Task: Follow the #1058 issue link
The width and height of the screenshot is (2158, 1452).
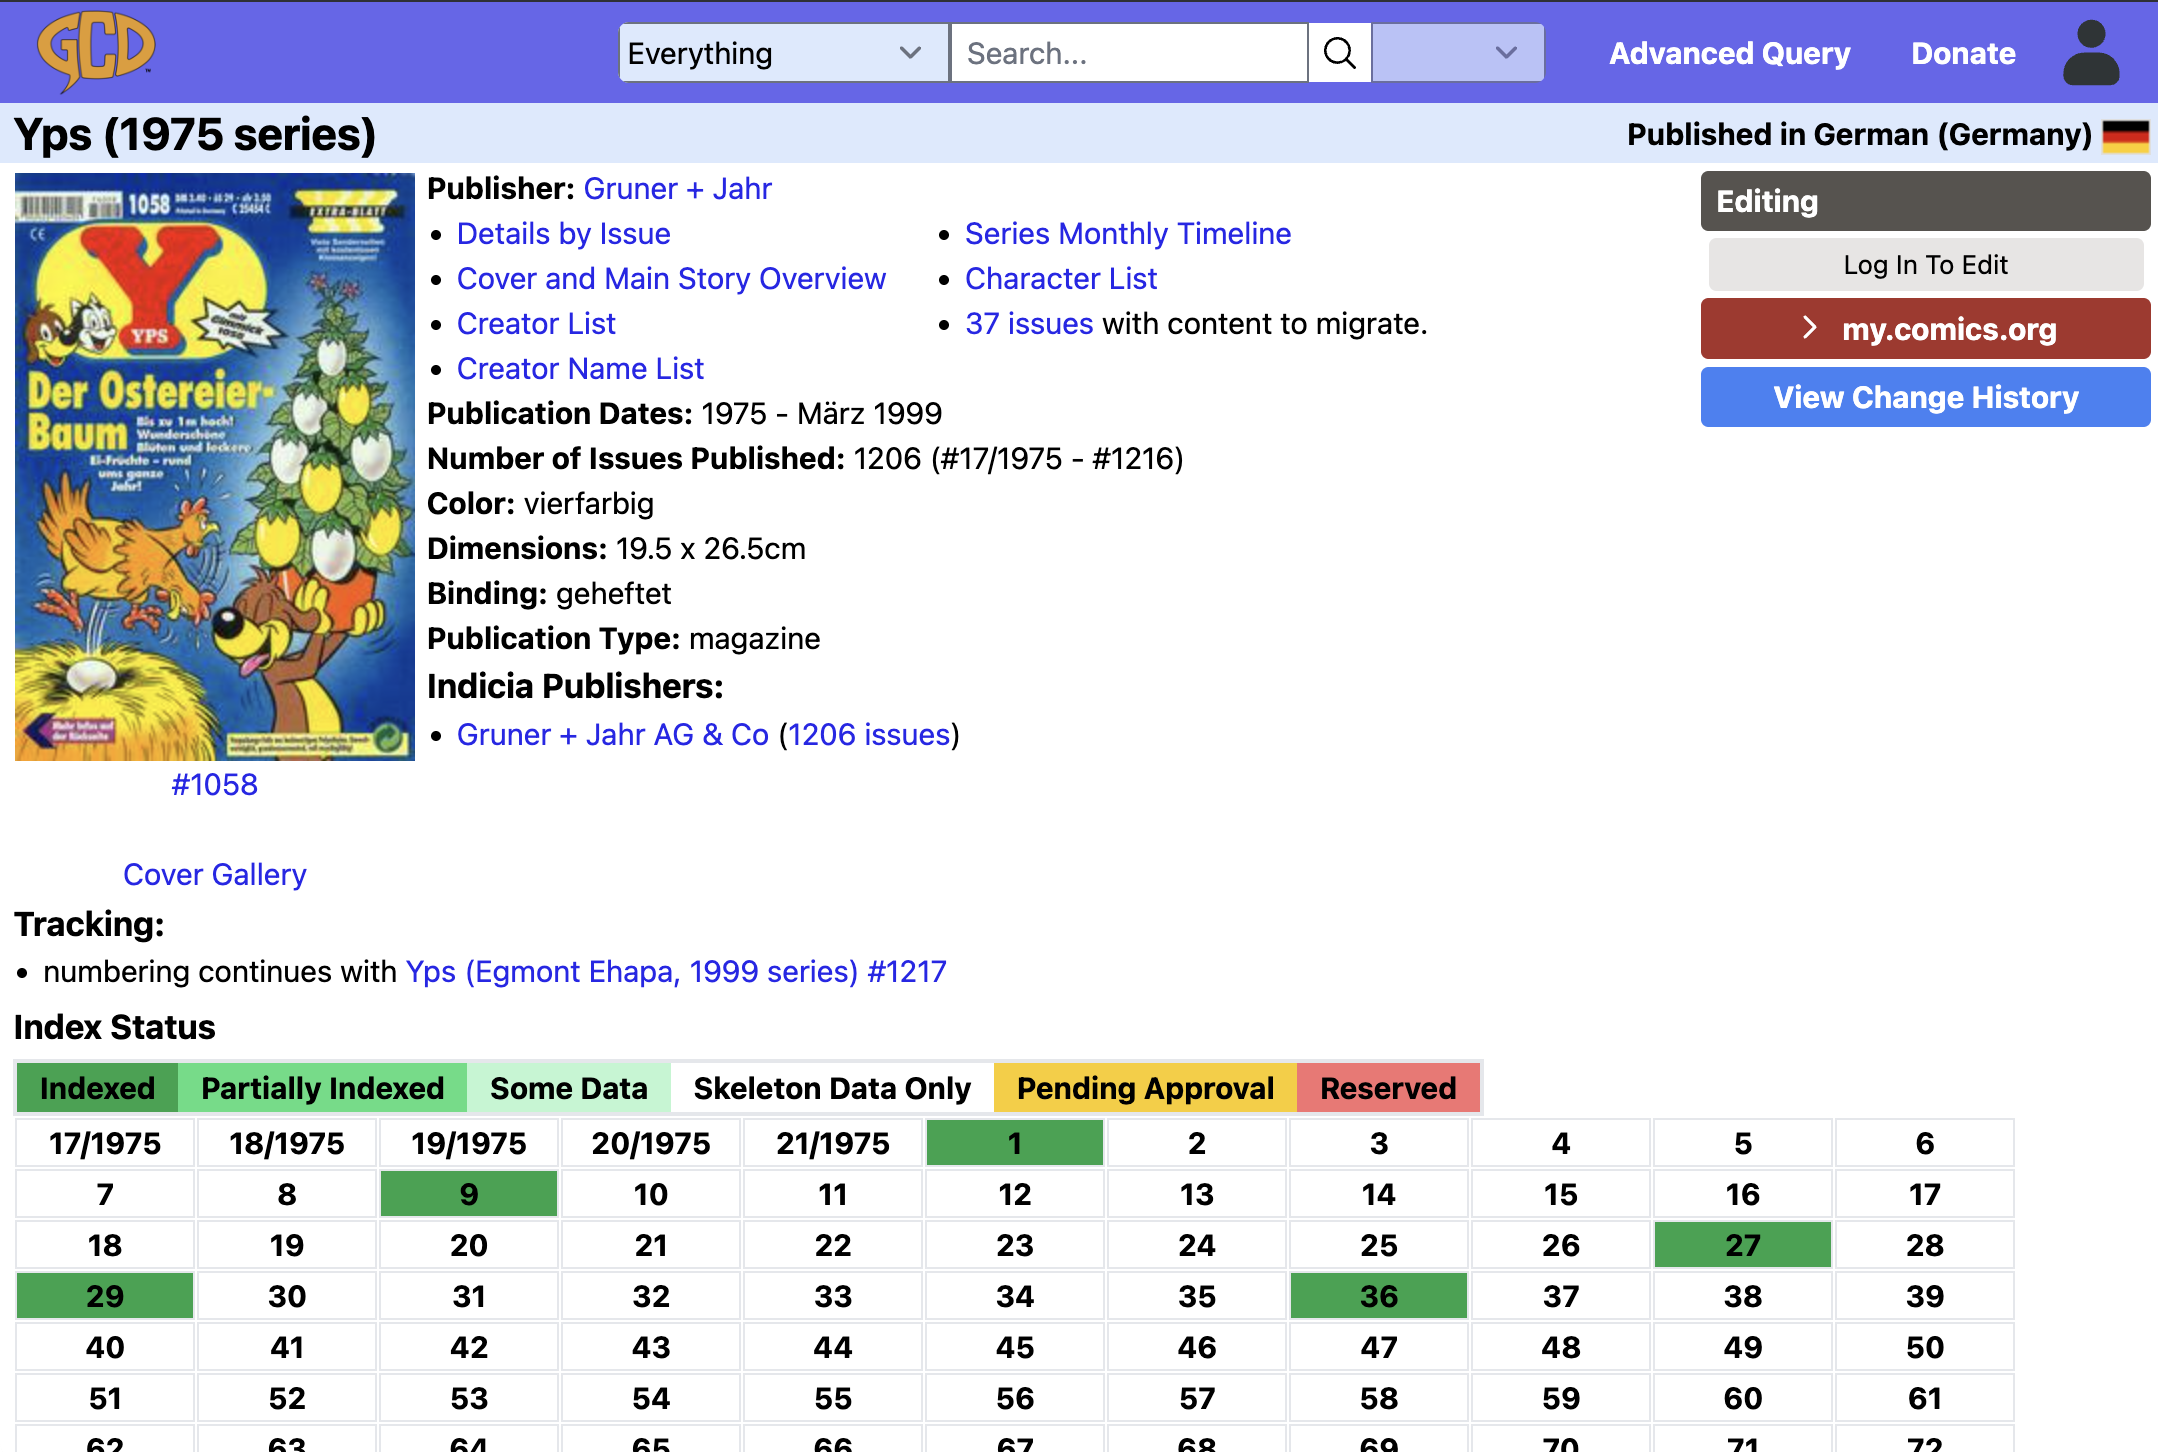Action: [214, 785]
